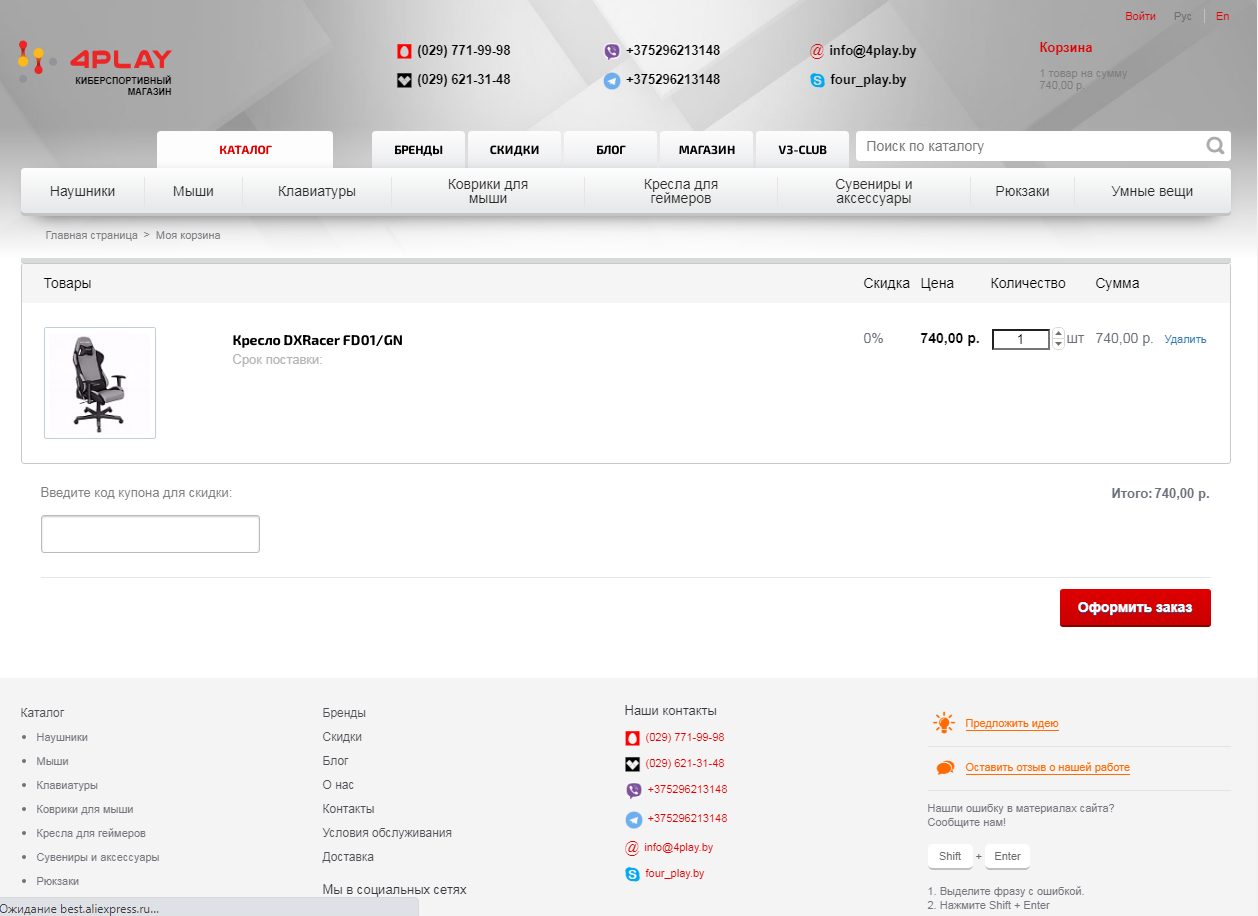1258x916 pixels.
Task: Select Наушники category in menu bar
Action: pos(83,191)
